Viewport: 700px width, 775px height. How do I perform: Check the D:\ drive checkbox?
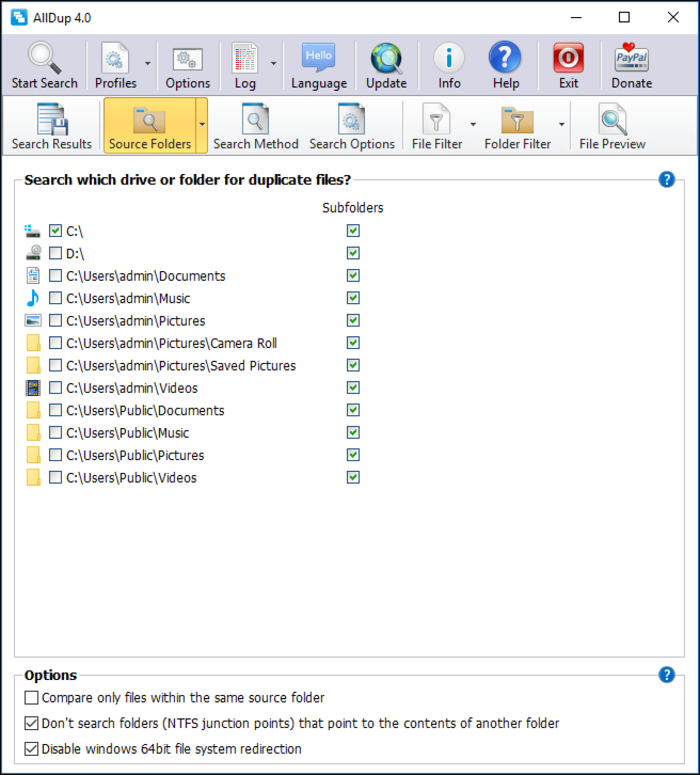pyautogui.click(x=55, y=254)
